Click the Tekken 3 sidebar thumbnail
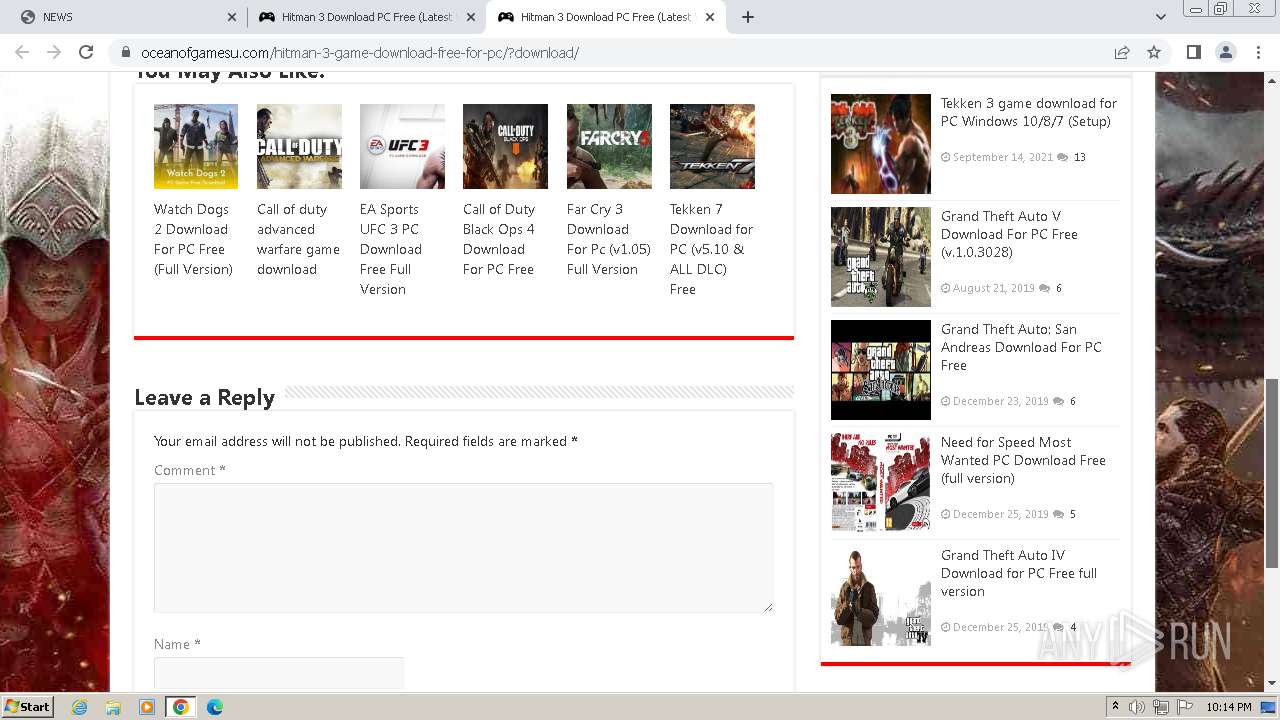This screenshot has width=1280, height=720. click(x=881, y=144)
